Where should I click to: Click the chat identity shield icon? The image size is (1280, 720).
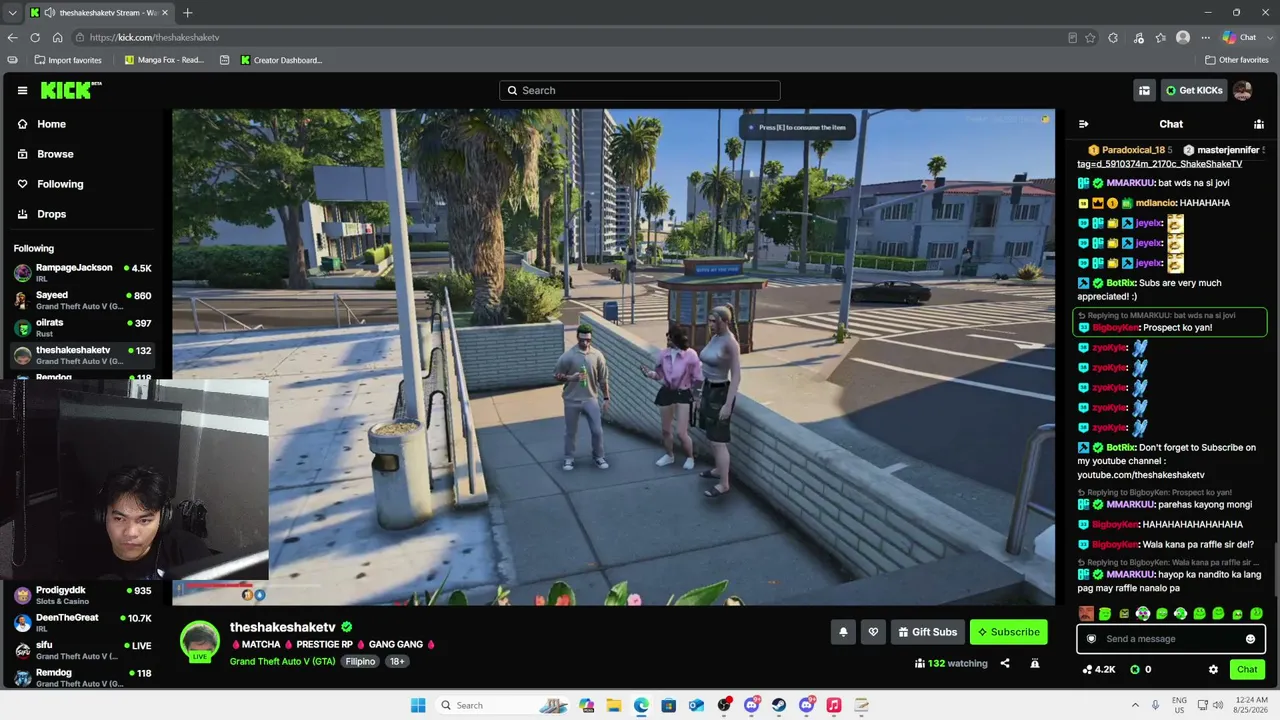coord(1091,639)
